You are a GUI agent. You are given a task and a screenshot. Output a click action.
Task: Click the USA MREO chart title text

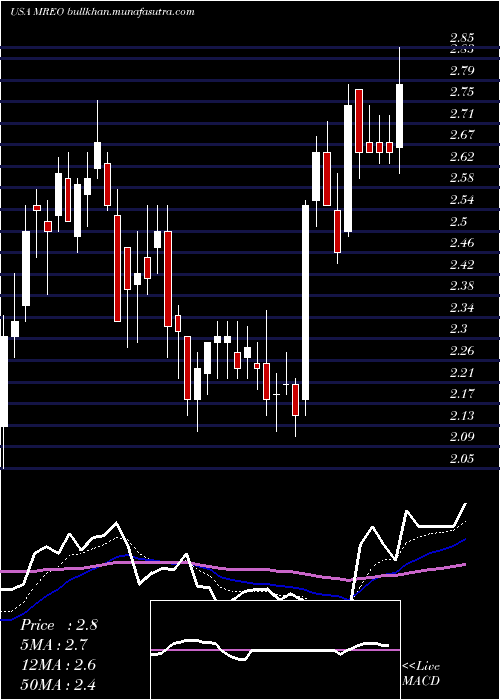click(x=102, y=12)
